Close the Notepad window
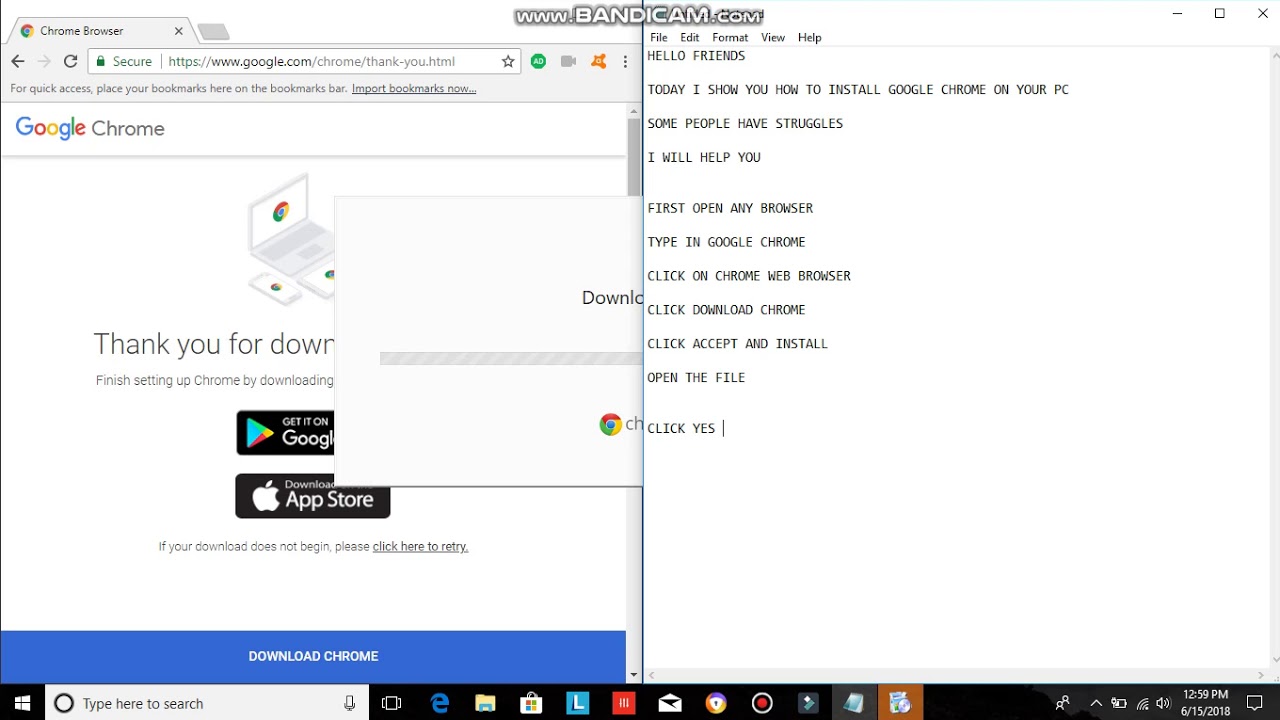Screen dimensions: 1280x720 (1262, 13)
